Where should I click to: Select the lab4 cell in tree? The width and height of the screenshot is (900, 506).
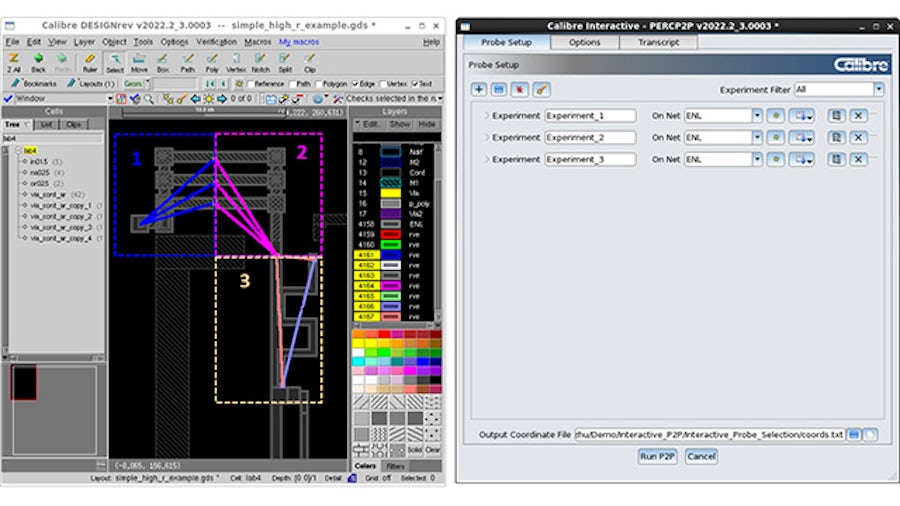(30, 150)
